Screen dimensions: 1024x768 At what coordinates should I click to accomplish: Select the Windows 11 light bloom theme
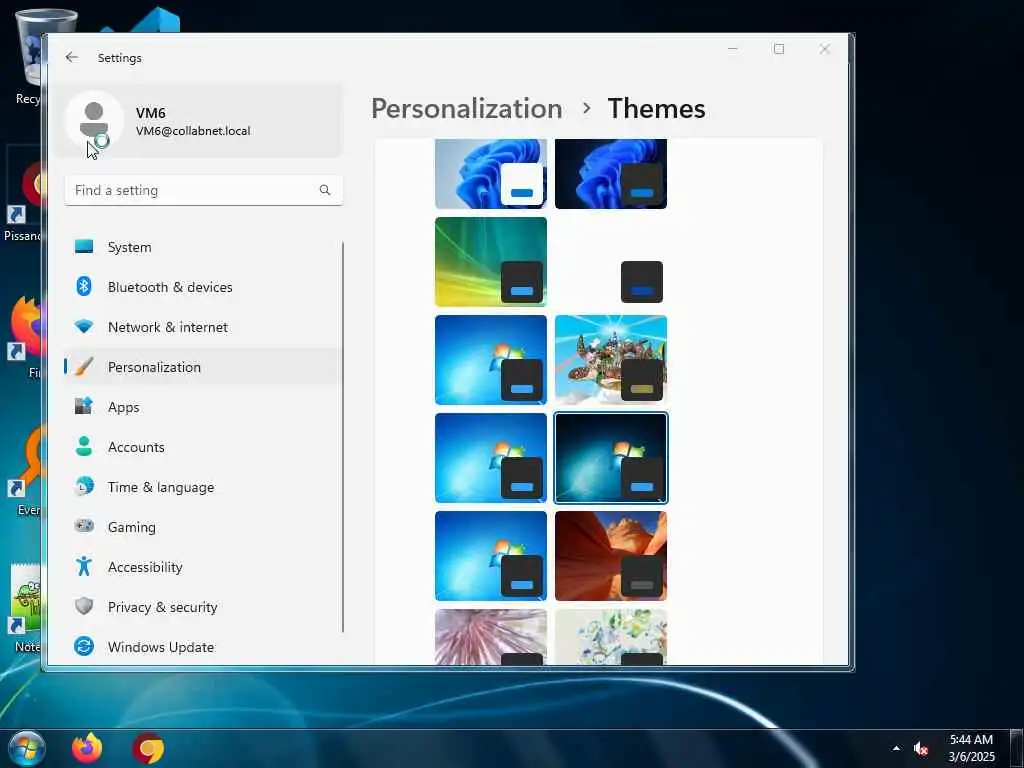(x=490, y=174)
